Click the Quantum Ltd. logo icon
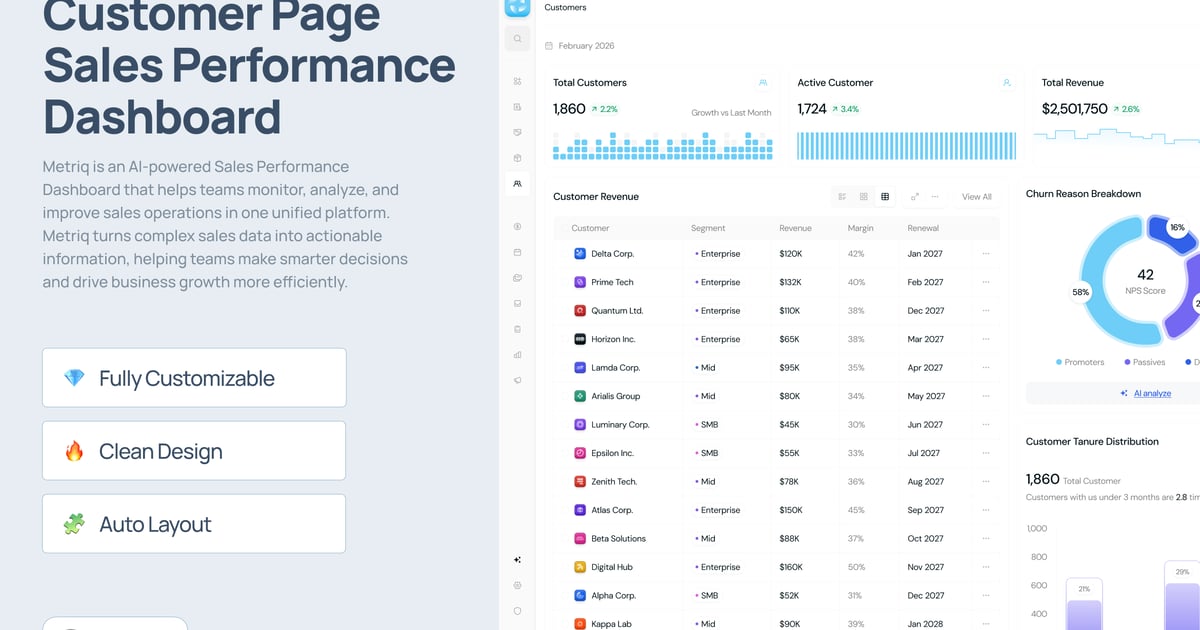Viewport: 1200px width, 630px height. coord(579,311)
